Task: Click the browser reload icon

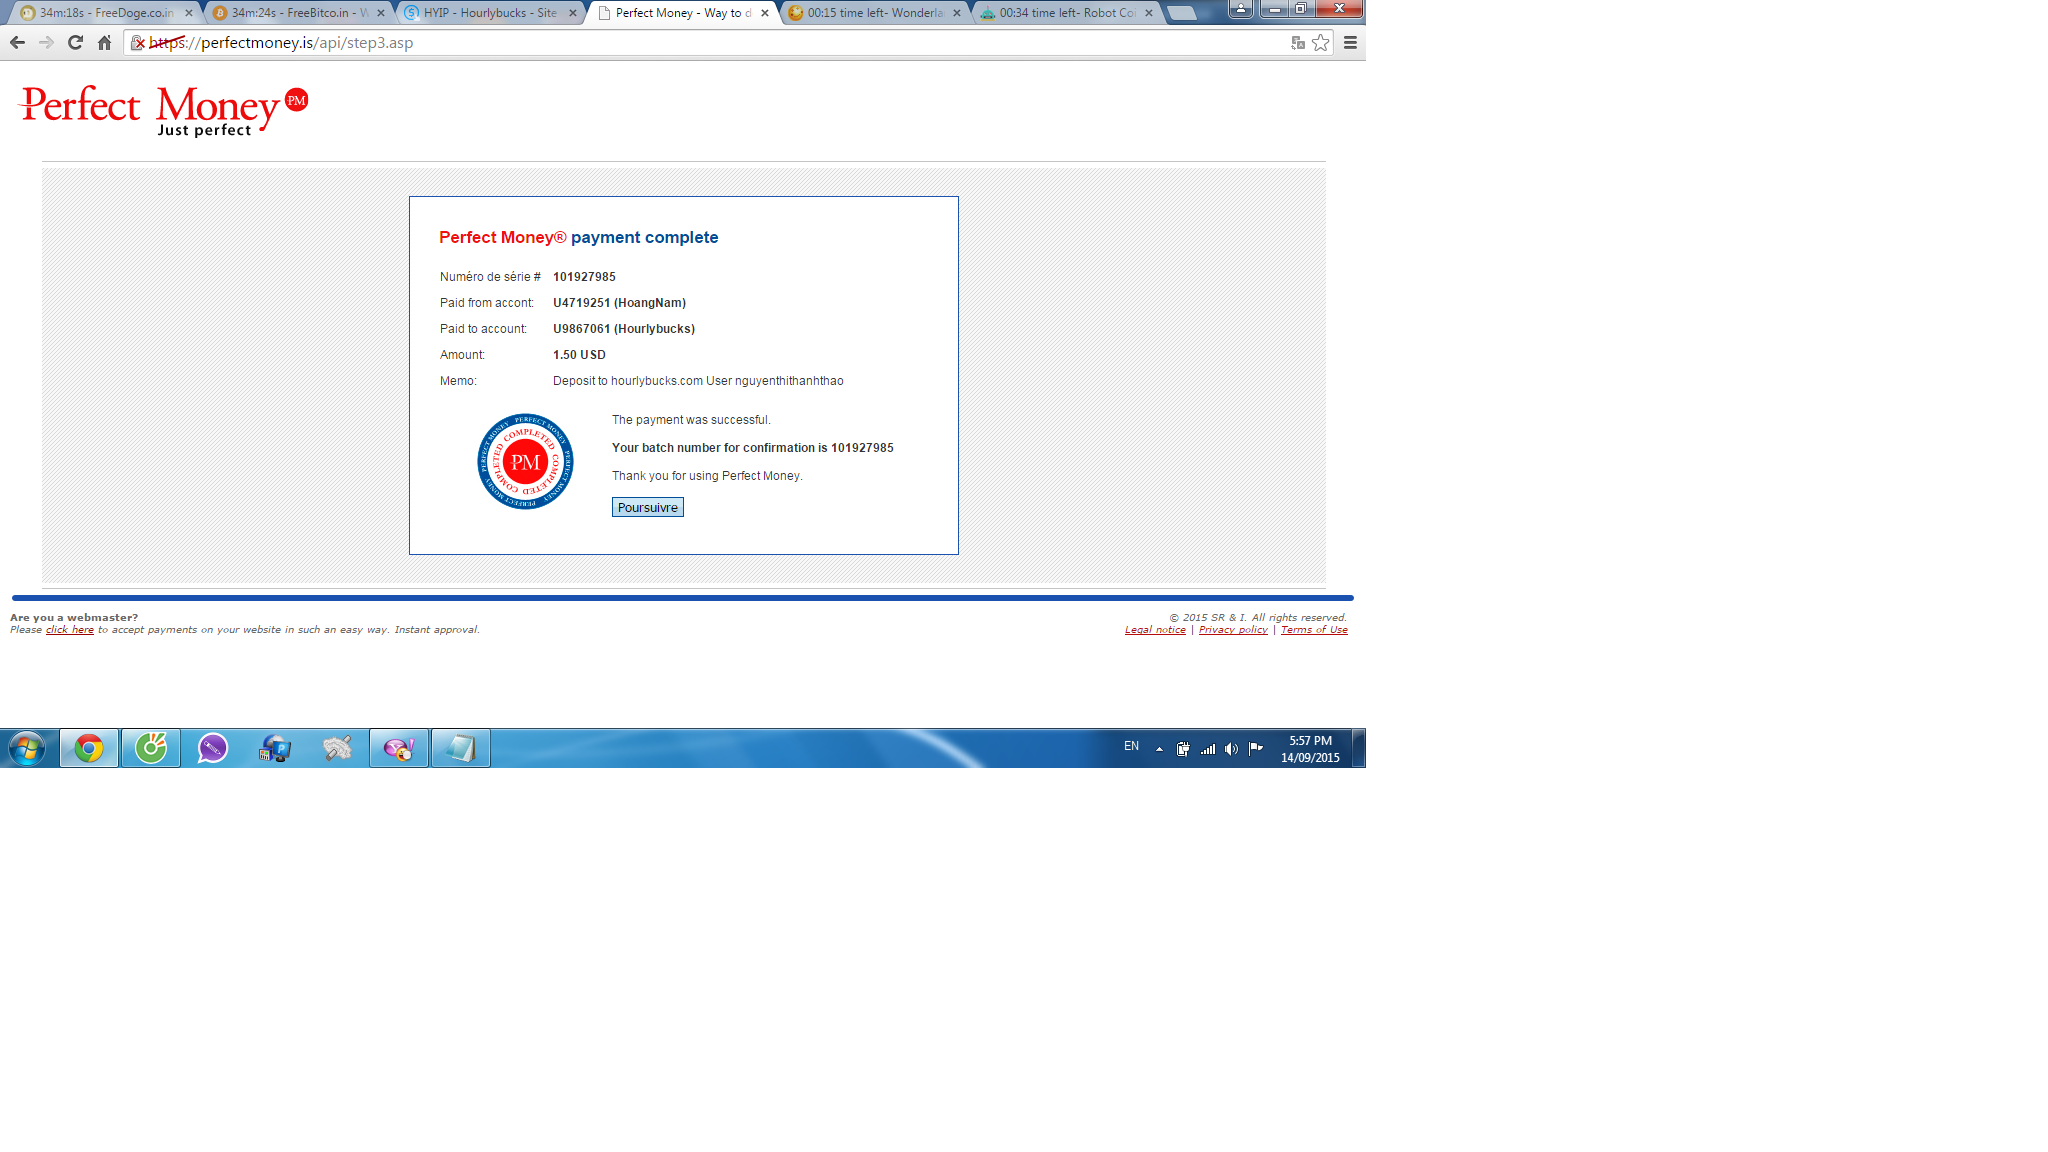Action: 75,42
